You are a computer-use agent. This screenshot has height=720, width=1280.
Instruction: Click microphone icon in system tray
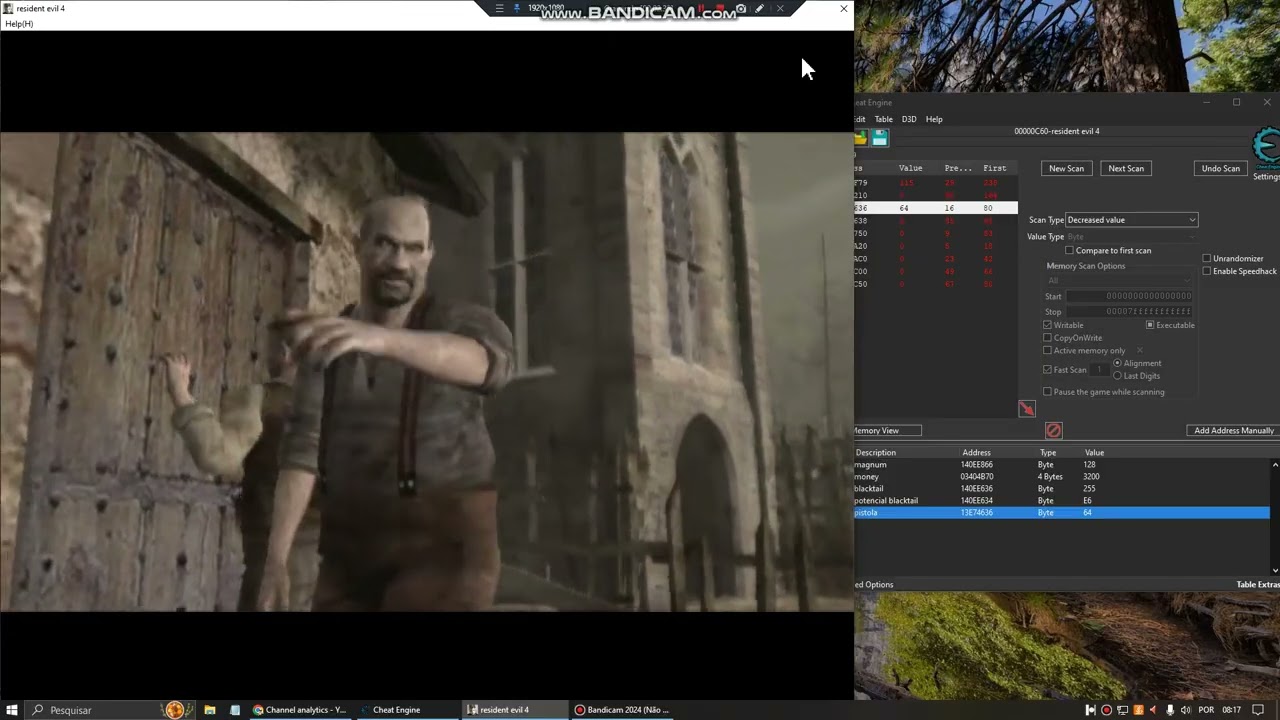tap(1170, 710)
